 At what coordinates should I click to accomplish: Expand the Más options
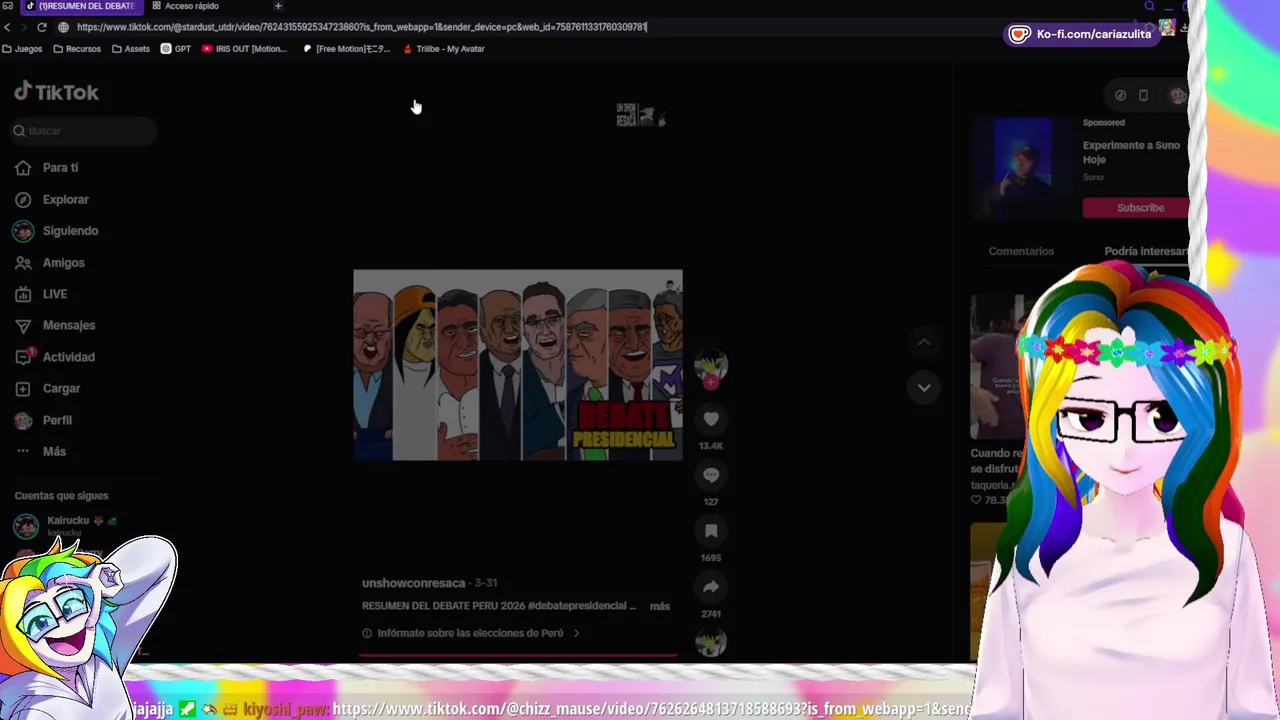[40, 451]
